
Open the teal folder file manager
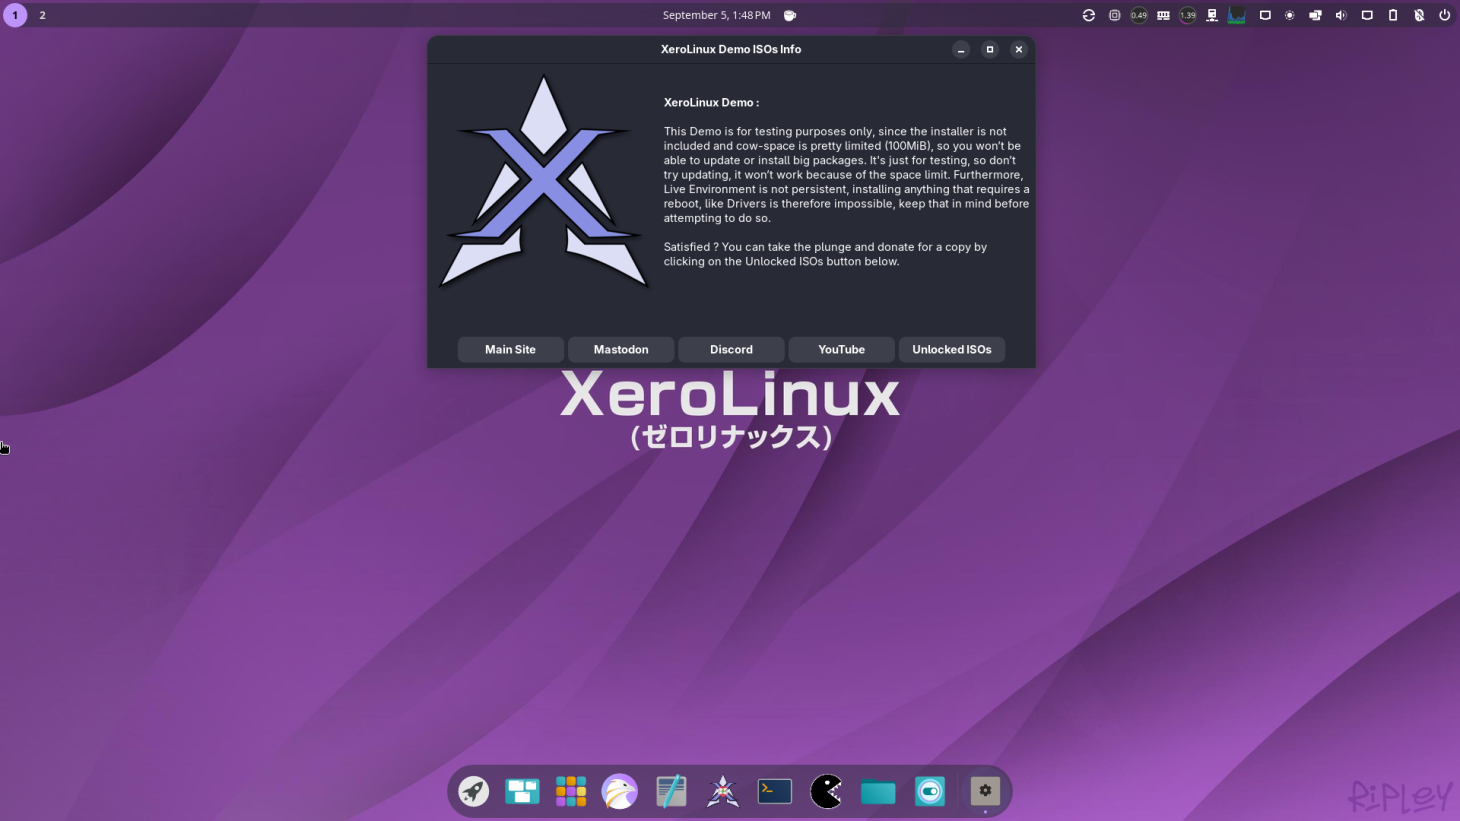[878, 791]
